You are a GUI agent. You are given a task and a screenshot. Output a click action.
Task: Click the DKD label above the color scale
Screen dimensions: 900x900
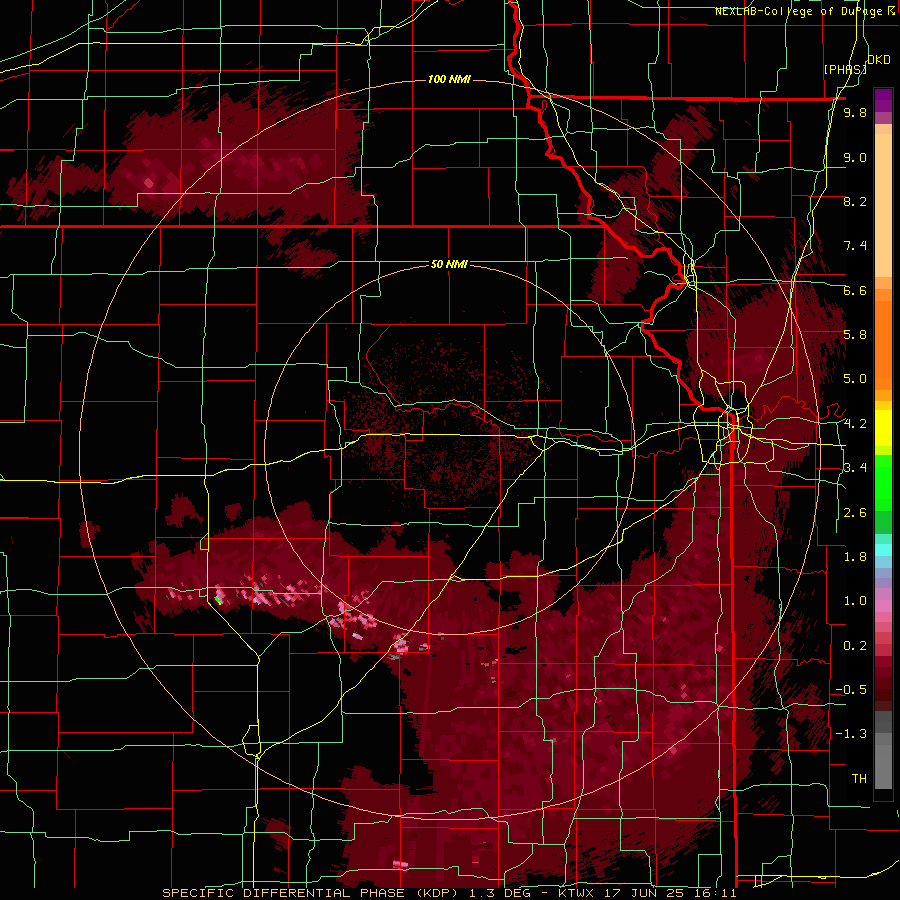tap(879, 60)
